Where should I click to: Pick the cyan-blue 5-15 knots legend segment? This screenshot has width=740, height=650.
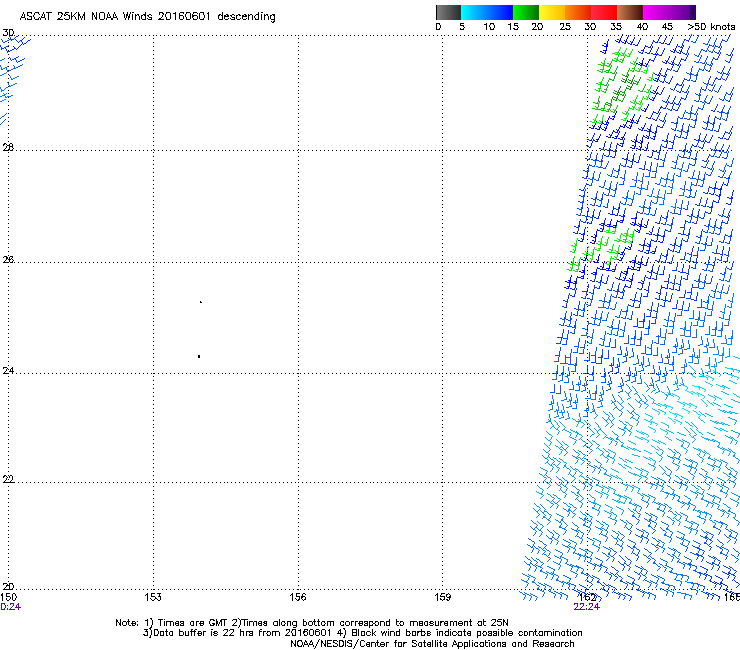coord(487,12)
